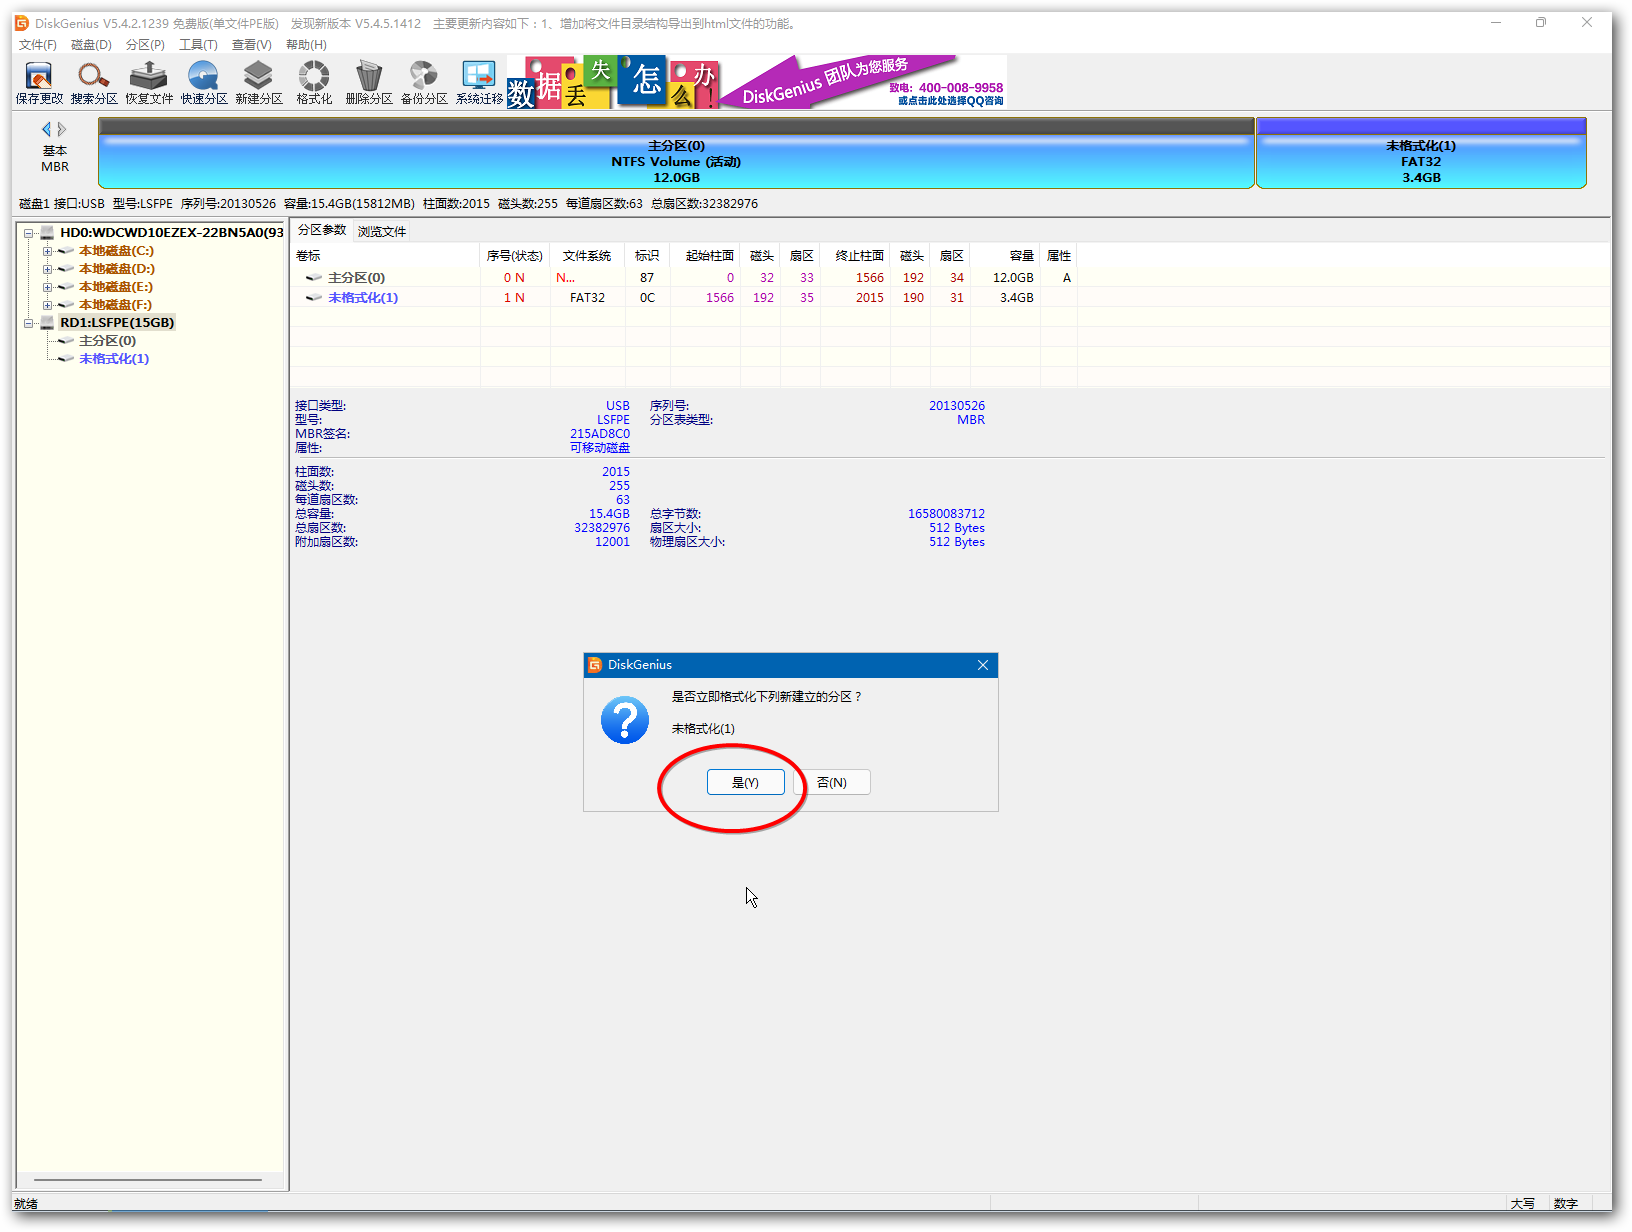The height and width of the screenshot is (1232, 1632).
Task: Click the 容量 column header
Action: click(1005, 256)
